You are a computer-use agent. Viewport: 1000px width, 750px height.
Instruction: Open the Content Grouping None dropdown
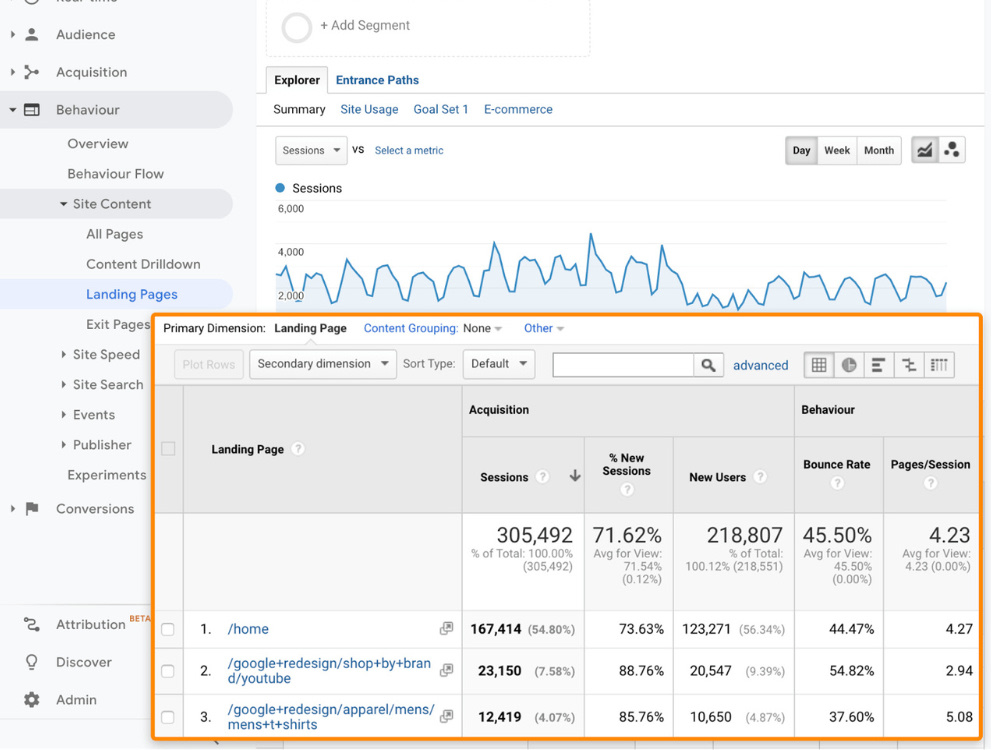483,328
